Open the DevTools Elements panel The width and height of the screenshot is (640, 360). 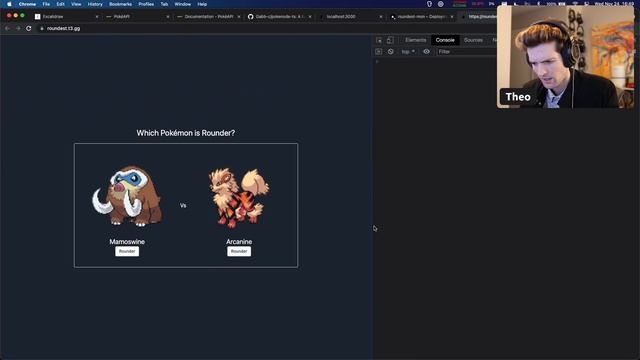coord(416,40)
